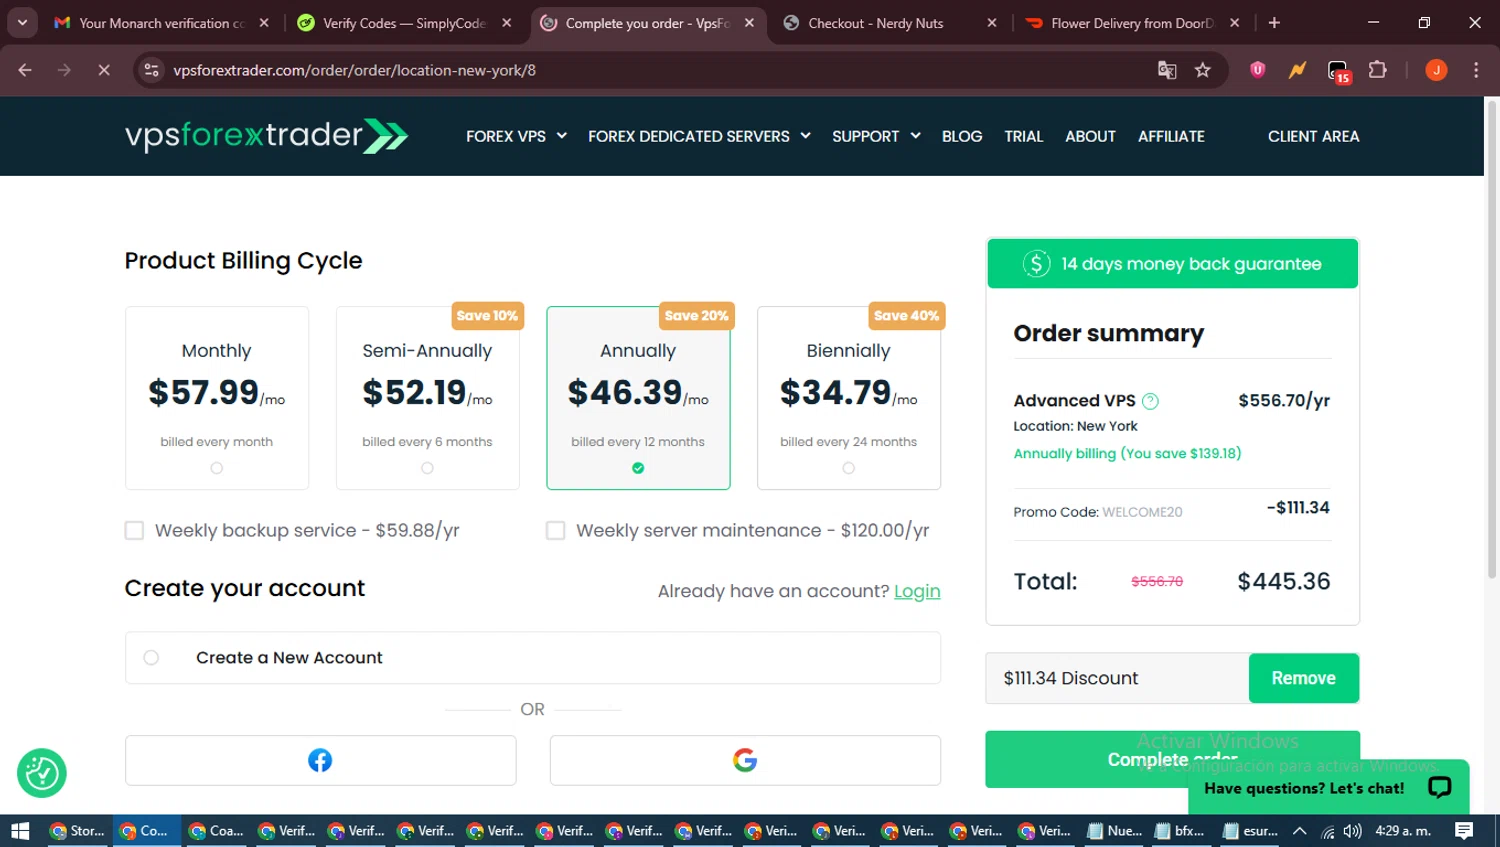Click the $445.36 total amount
The height and width of the screenshot is (847, 1500).
click(1284, 581)
